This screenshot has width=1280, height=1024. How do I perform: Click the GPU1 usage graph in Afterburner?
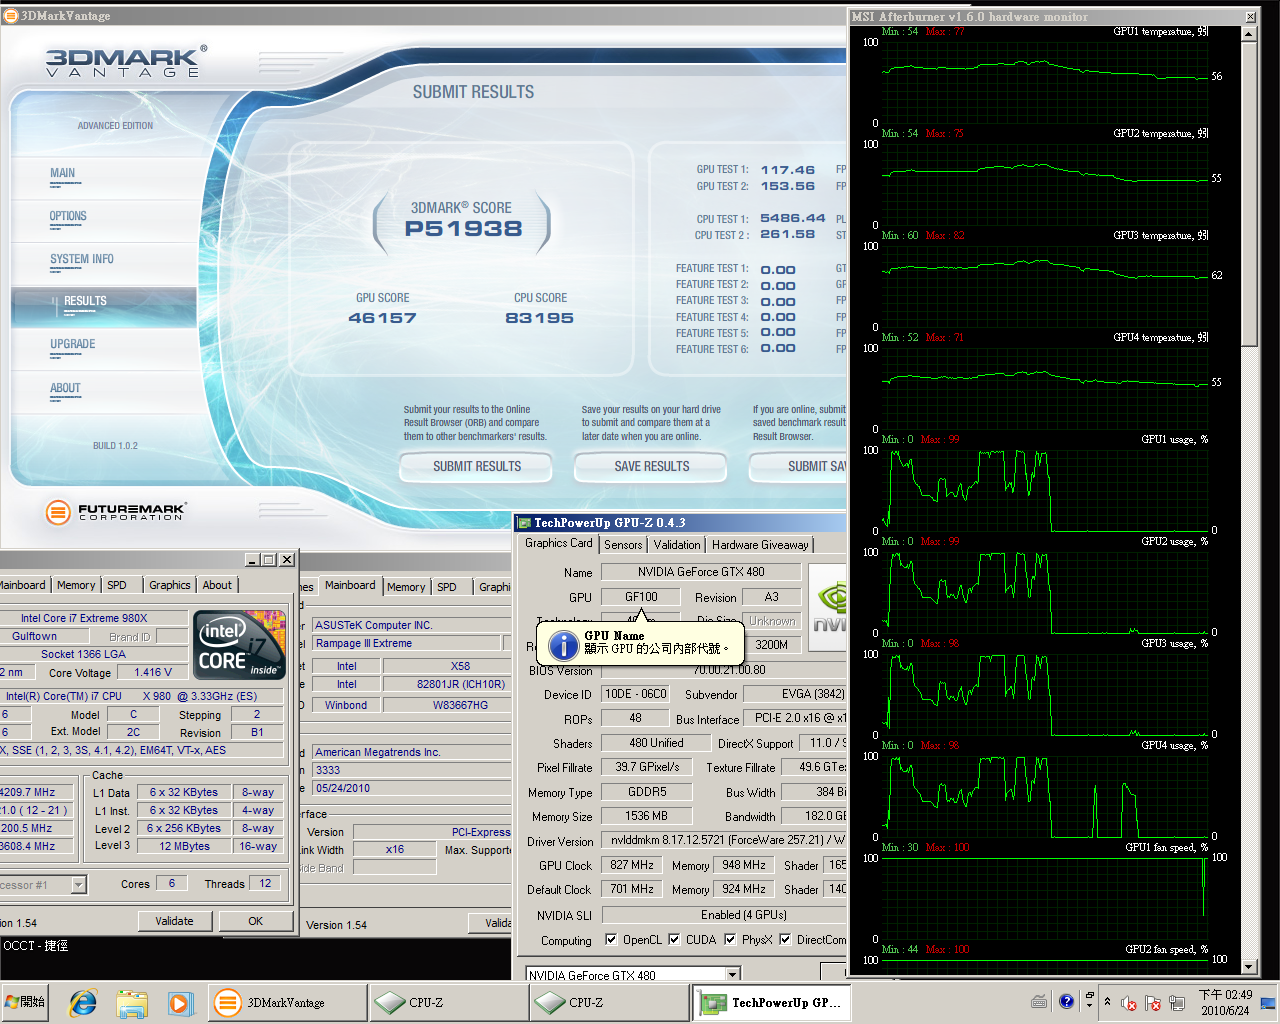click(x=1043, y=490)
